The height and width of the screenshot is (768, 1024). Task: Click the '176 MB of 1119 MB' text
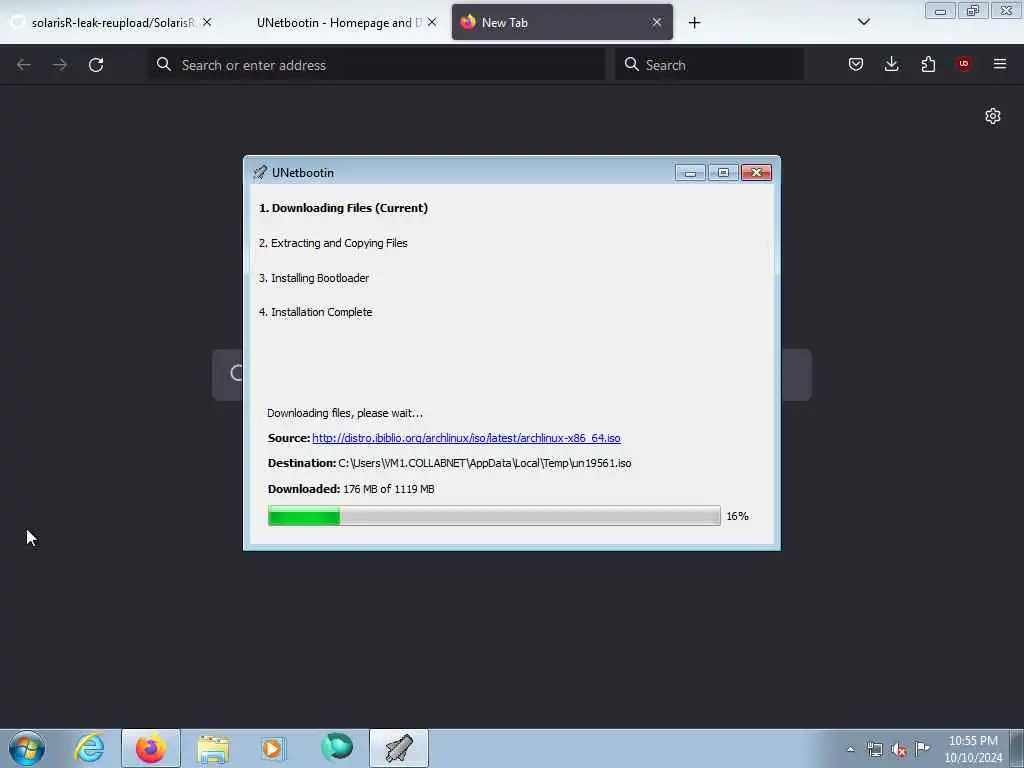coord(389,489)
